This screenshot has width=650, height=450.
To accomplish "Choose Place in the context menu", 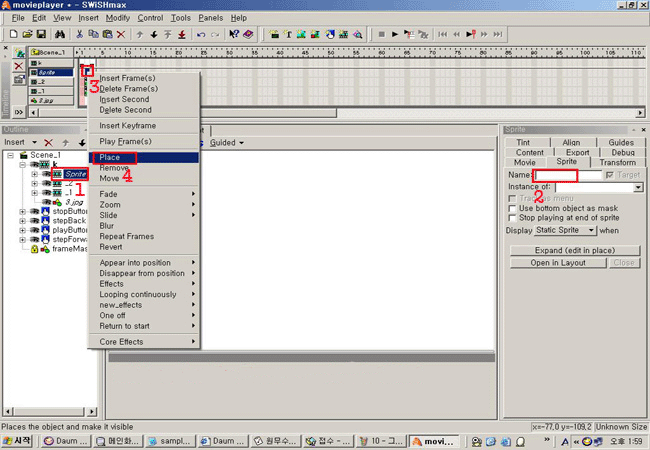I will 143,157.
